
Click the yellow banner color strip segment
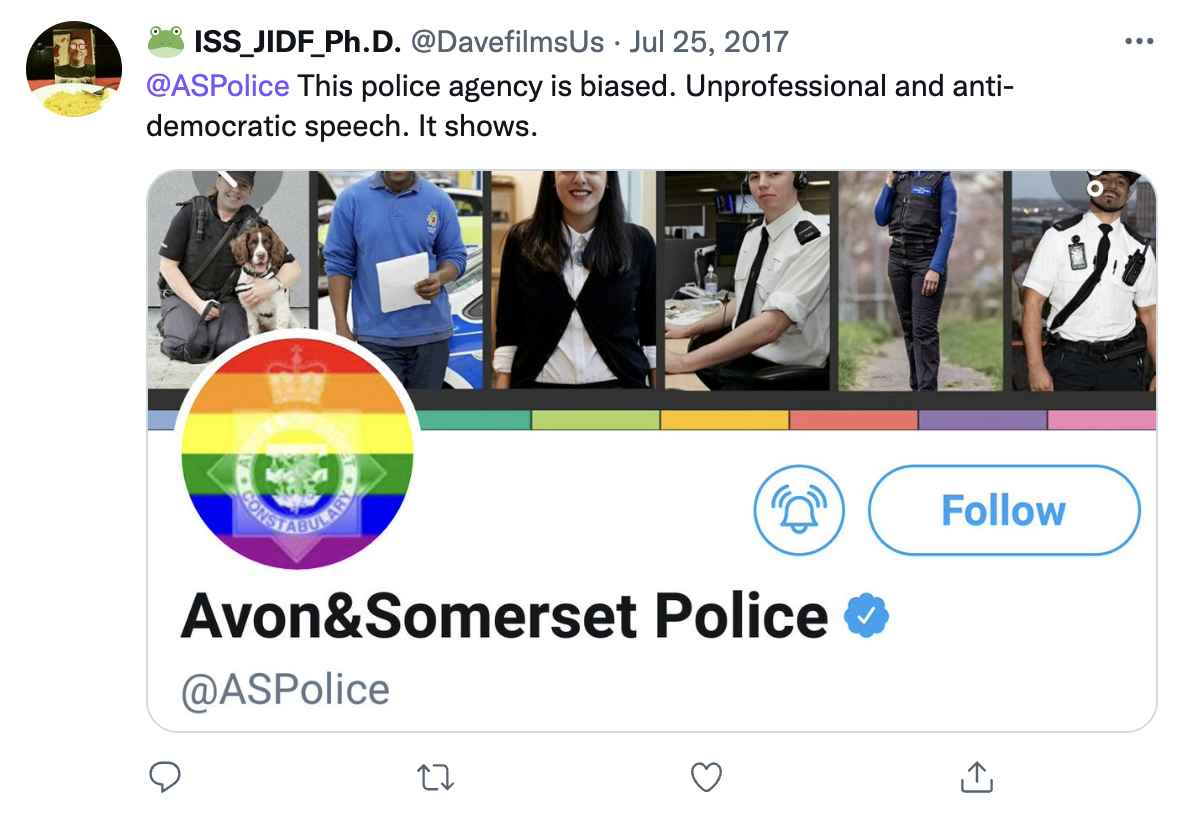(724, 420)
